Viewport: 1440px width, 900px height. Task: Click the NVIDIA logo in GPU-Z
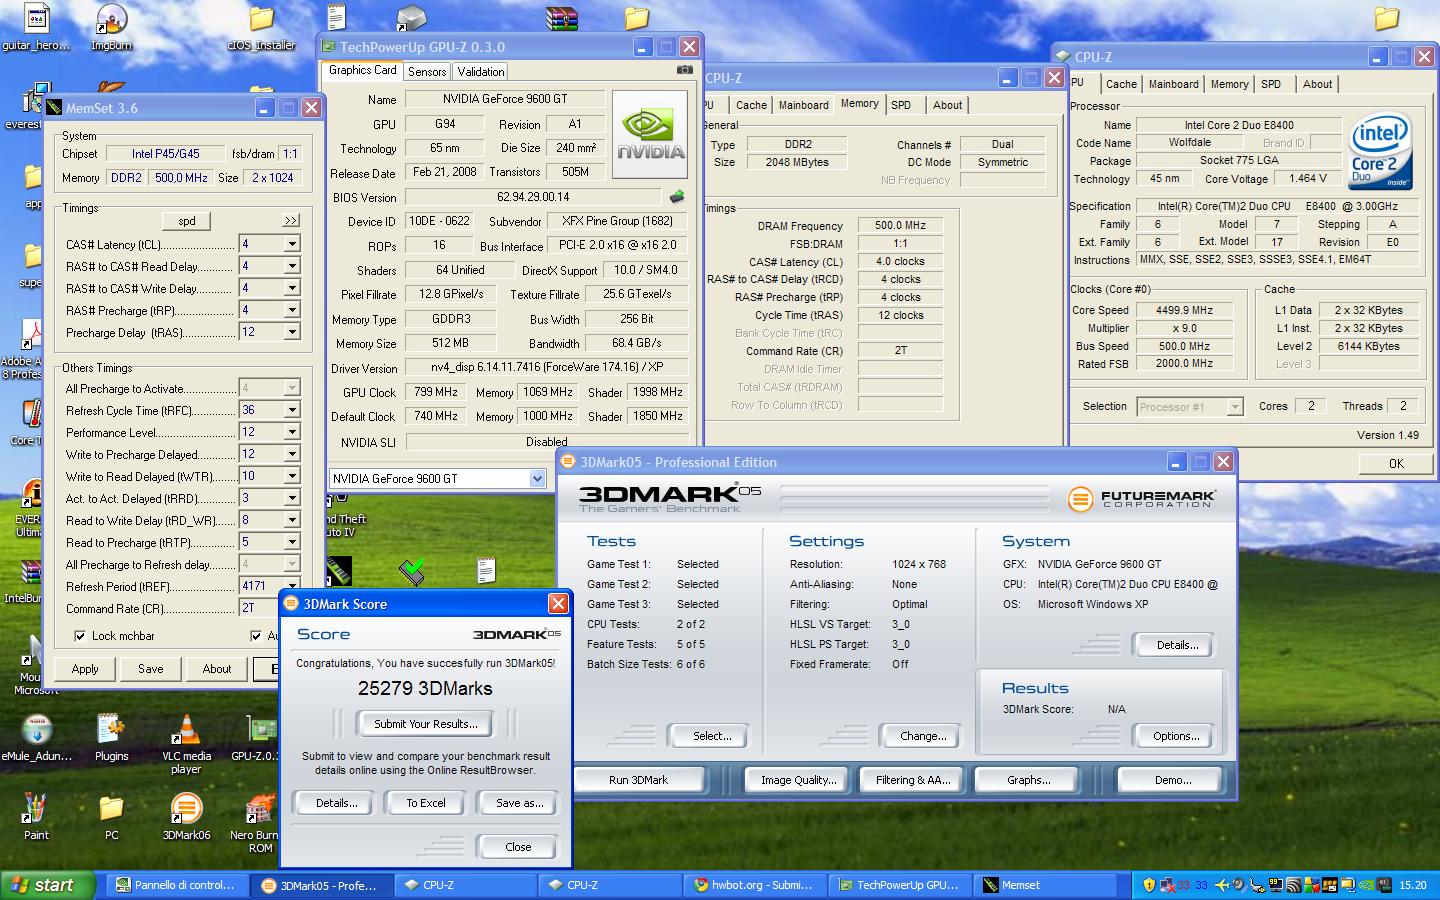(x=650, y=135)
